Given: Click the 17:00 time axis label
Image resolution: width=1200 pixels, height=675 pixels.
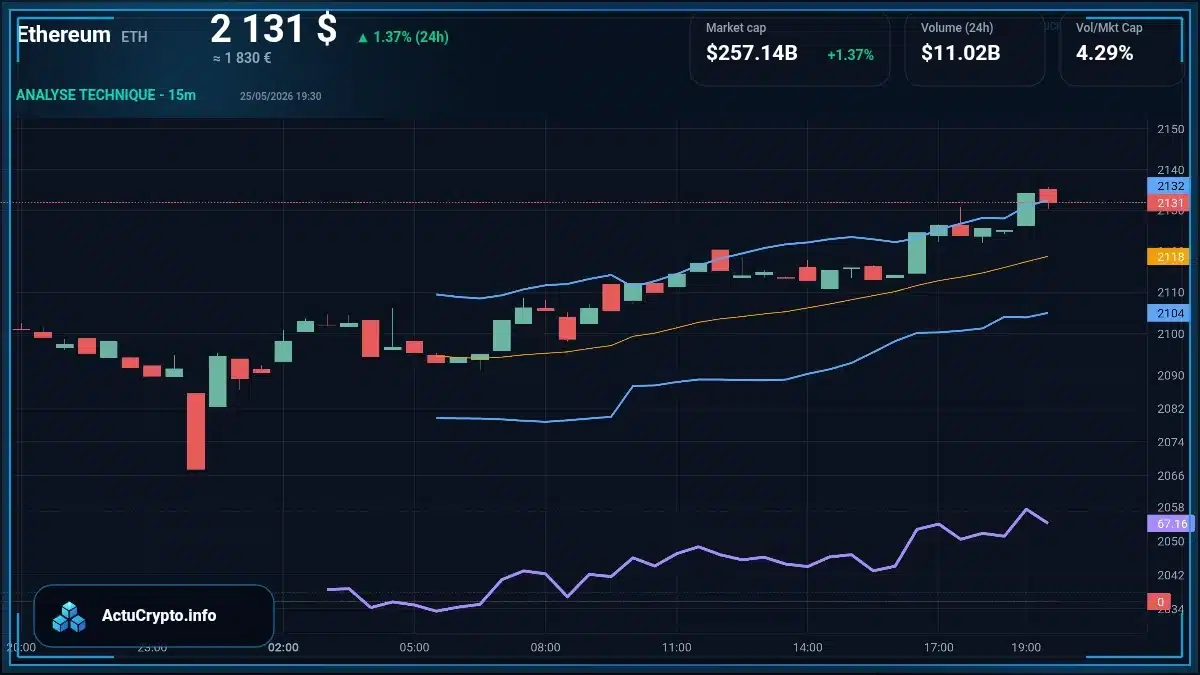Looking at the screenshot, I should click(938, 648).
